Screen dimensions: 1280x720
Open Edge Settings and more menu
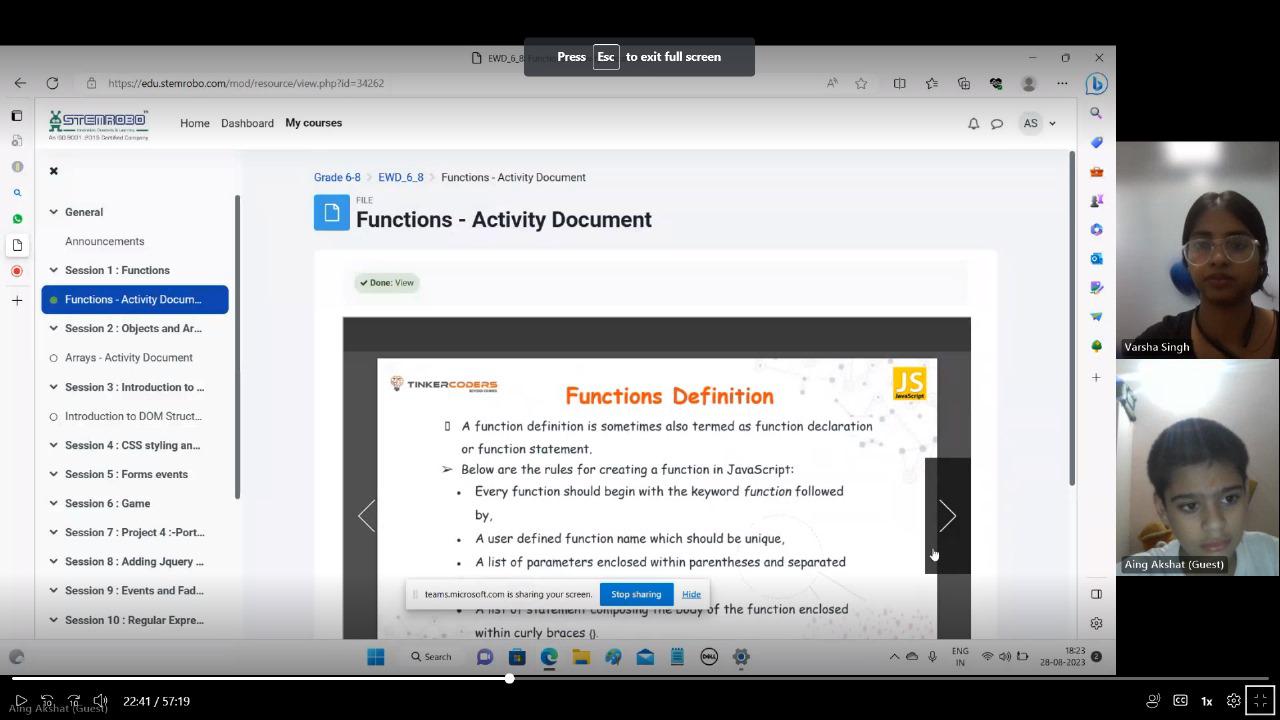(x=1062, y=83)
